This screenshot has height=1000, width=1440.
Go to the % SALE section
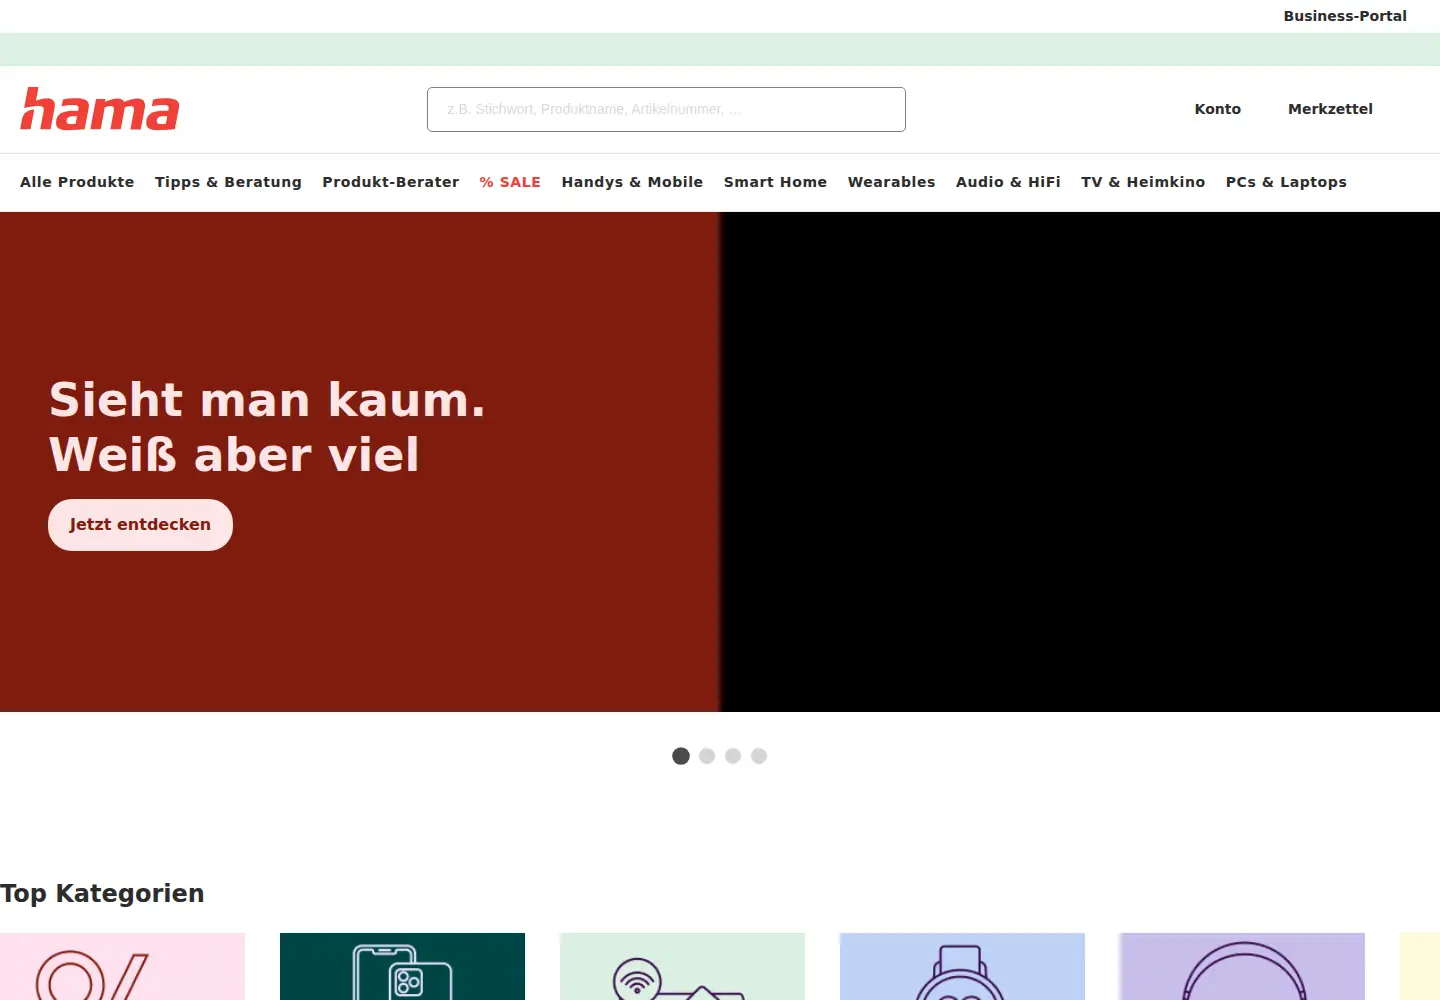(x=510, y=182)
